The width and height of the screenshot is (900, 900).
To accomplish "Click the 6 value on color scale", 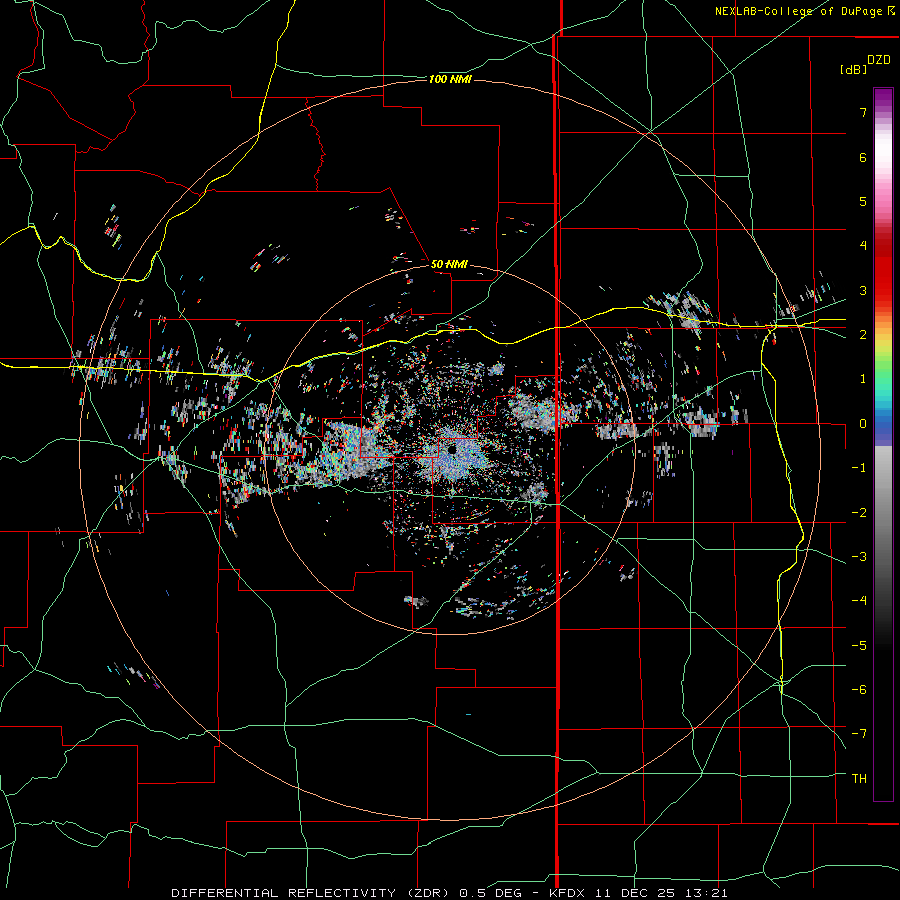I will point(863,157).
